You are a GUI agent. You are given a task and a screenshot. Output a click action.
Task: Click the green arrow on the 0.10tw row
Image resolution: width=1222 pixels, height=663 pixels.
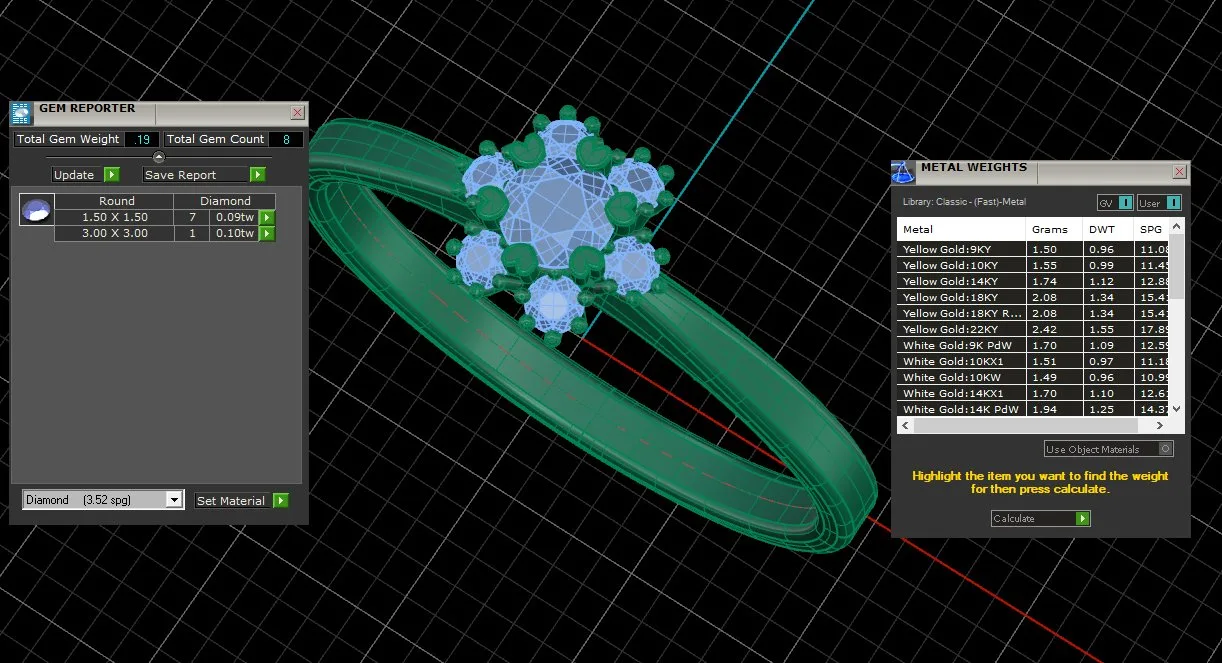point(267,234)
